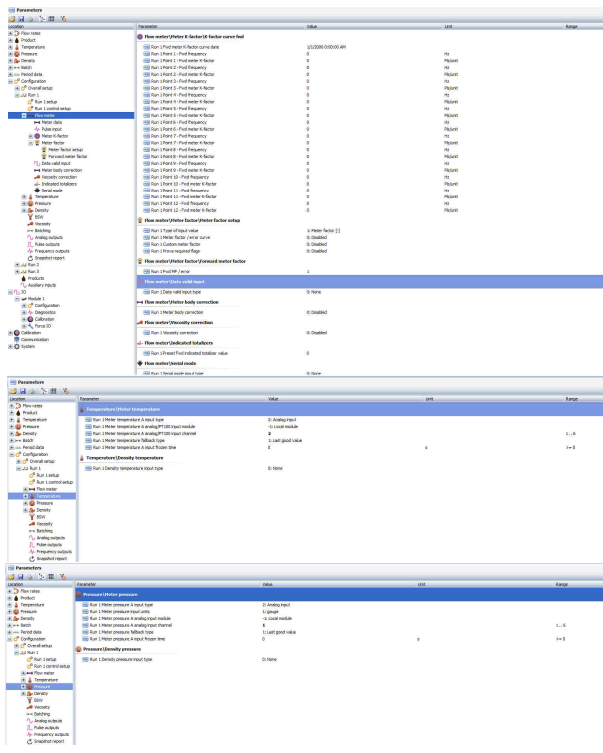
Task: Select Meter data under Flow meter tree
Action: pyautogui.click(x=52, y=122)
